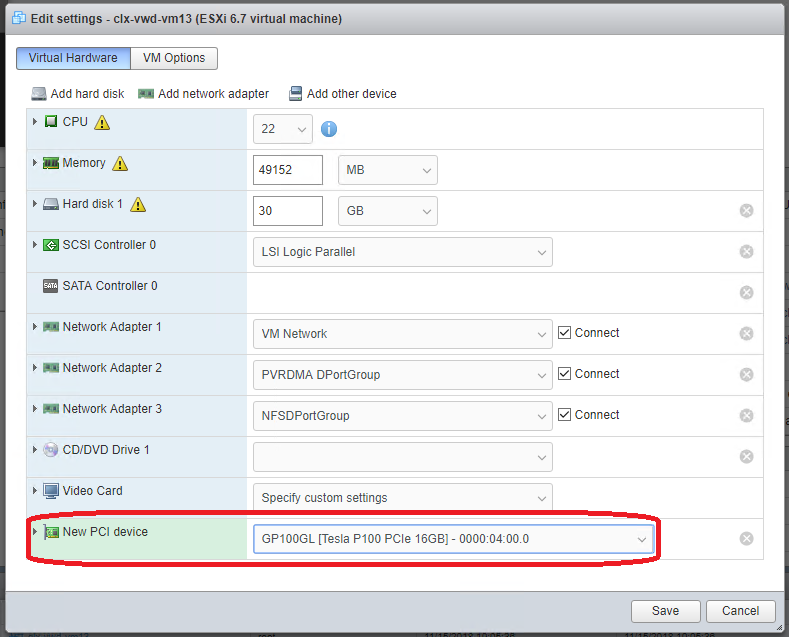This screenshot has height=637, width=789.
Task: Grab the dialog resize grip corner
Action: [779, 627]
